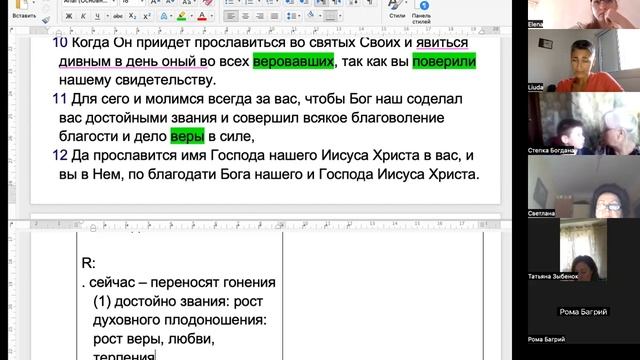640x360 pixels.
Task: Open line spacing dropdown arrow
Action: tap(299, 16)
